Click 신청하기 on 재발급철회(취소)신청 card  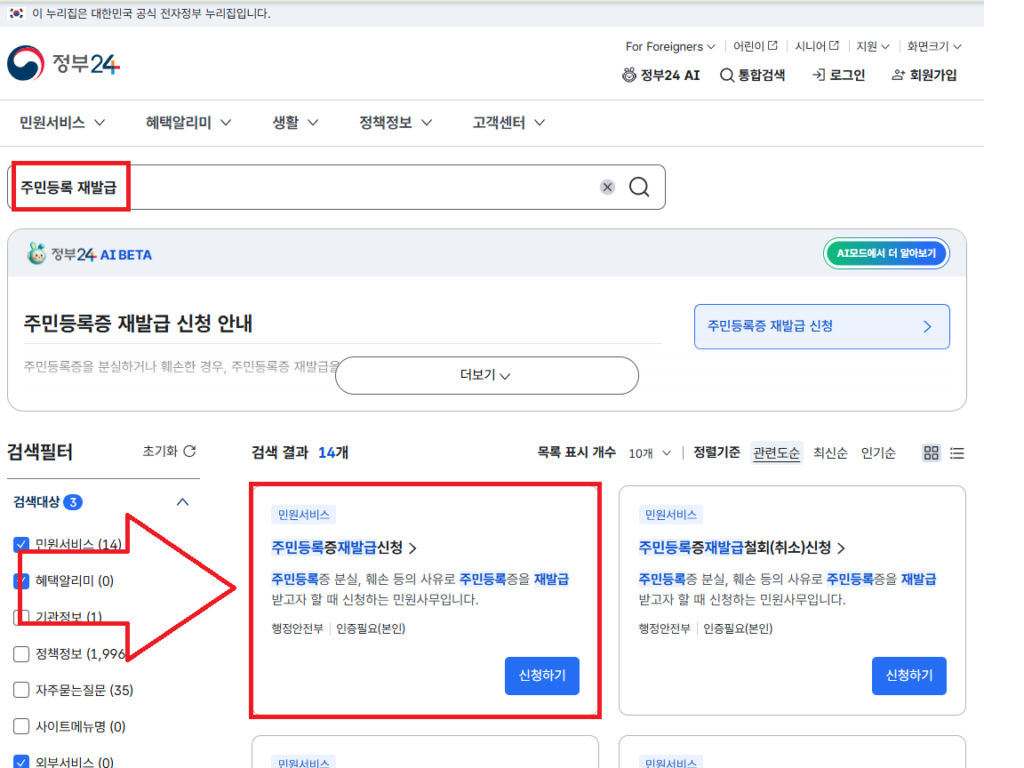(x=909, y=675)
